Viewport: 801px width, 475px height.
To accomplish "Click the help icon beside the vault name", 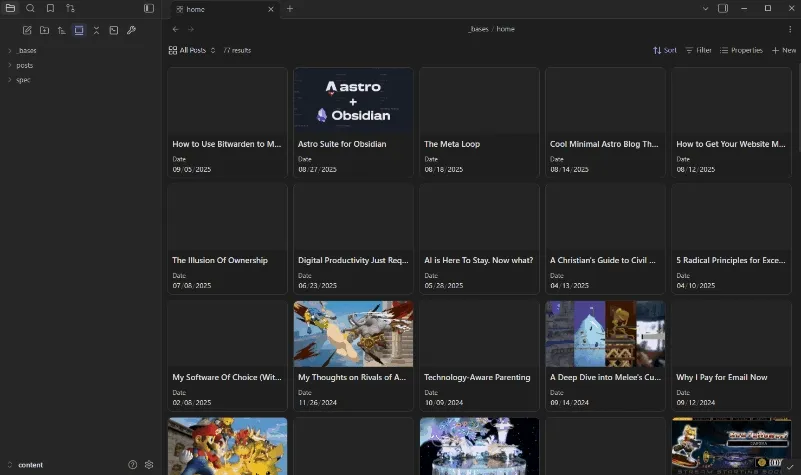I will click(x=132, y=465).
